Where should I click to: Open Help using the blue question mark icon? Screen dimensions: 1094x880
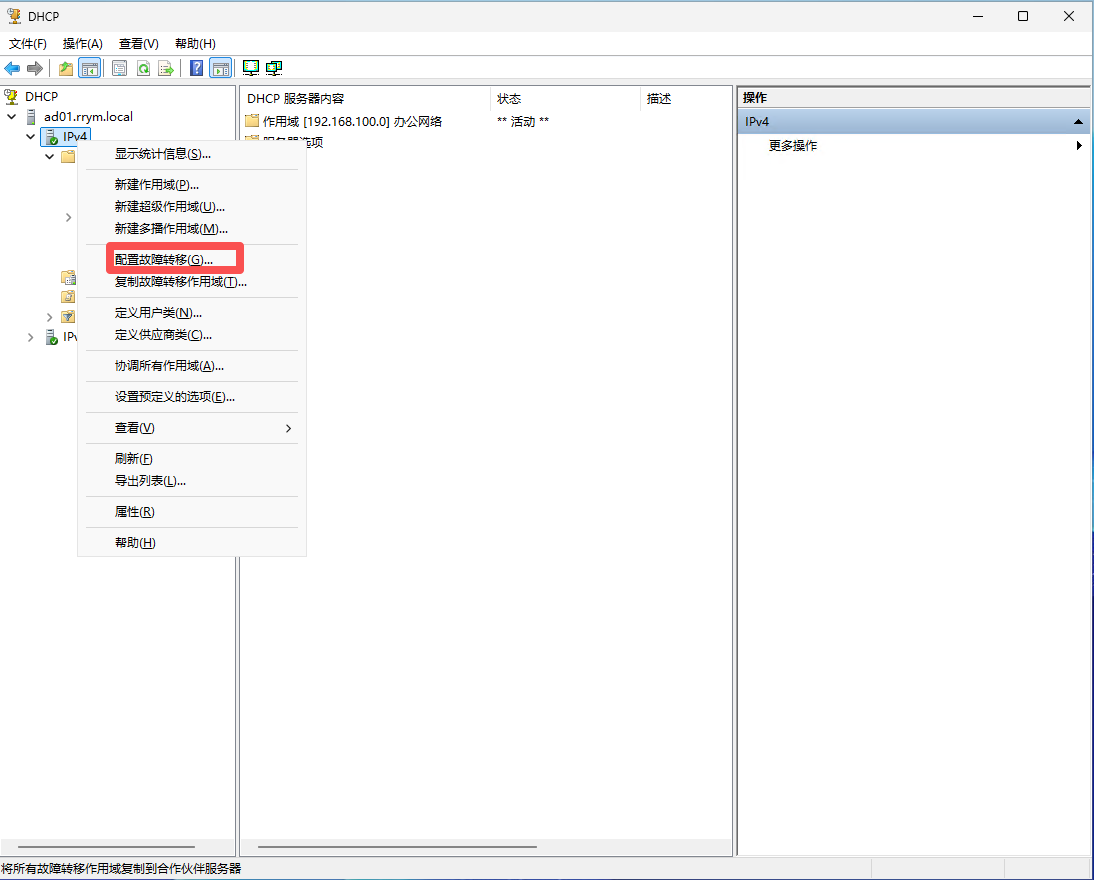197,68
